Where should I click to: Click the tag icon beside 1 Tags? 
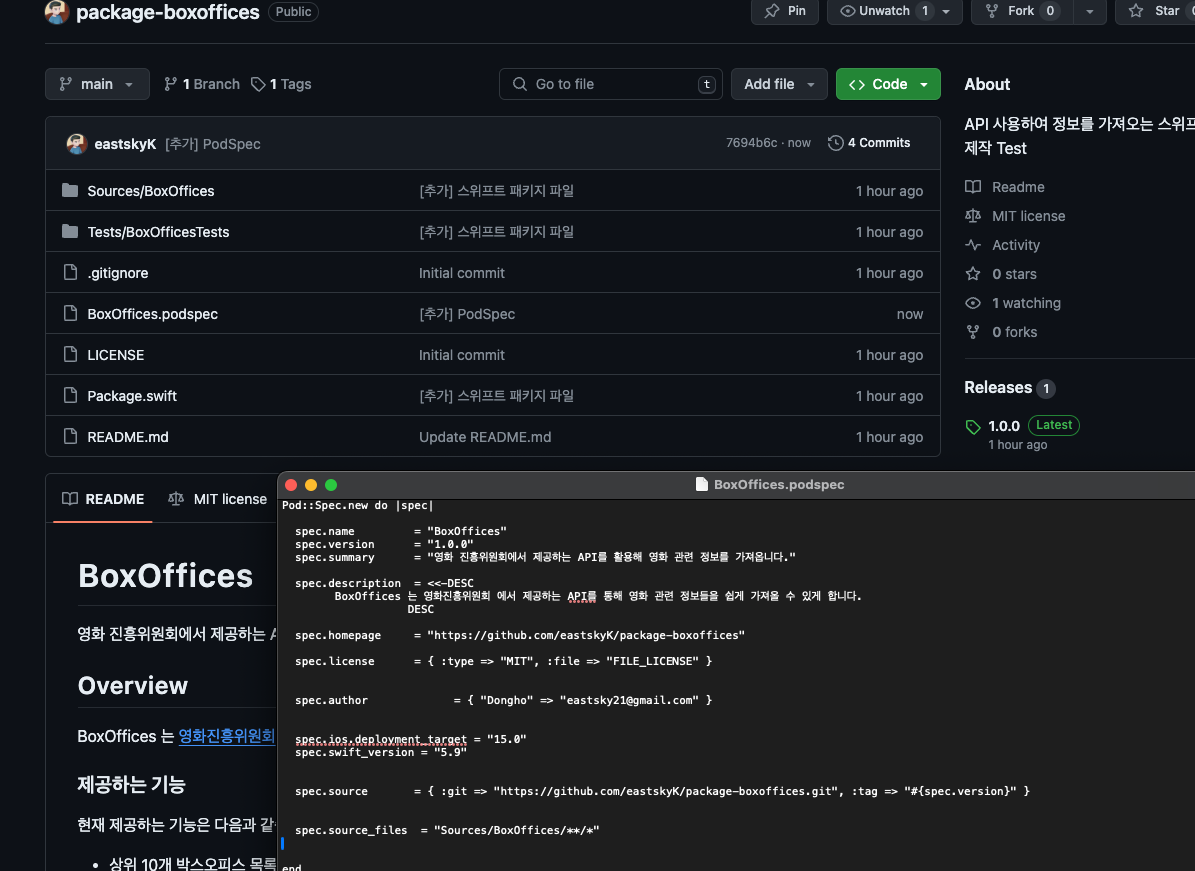pyautogui.click(x=258, y=84)
